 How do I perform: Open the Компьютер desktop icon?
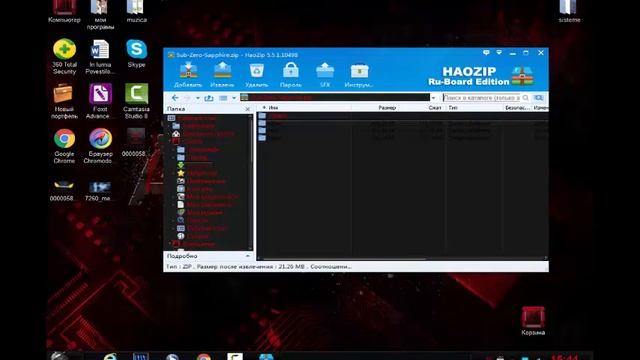(x=64, y=11)
